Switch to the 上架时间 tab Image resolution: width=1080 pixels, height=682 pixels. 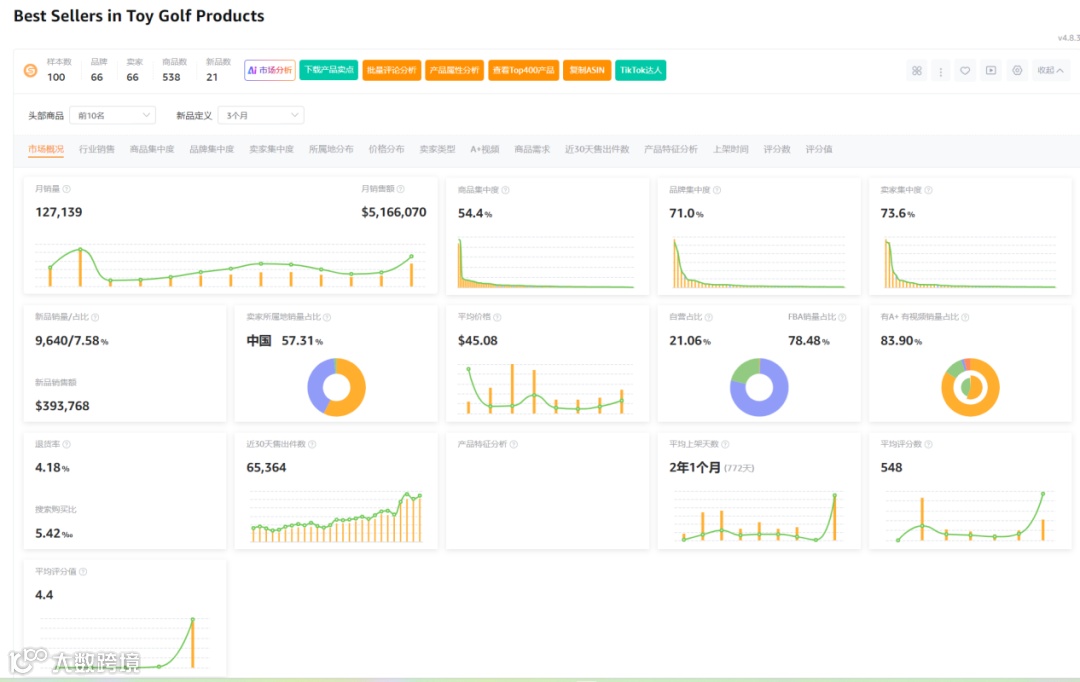click(x=731, y=149)
